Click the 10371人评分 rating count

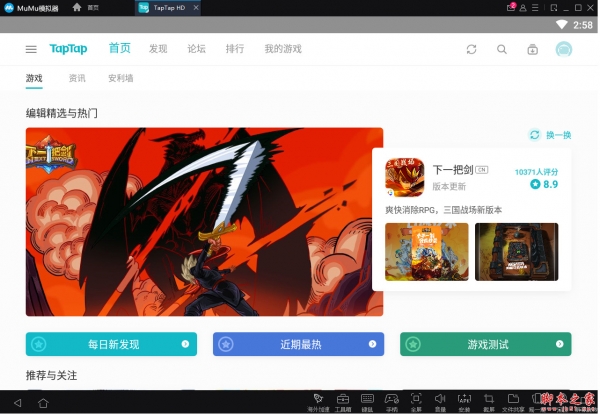tap(536, 172)
